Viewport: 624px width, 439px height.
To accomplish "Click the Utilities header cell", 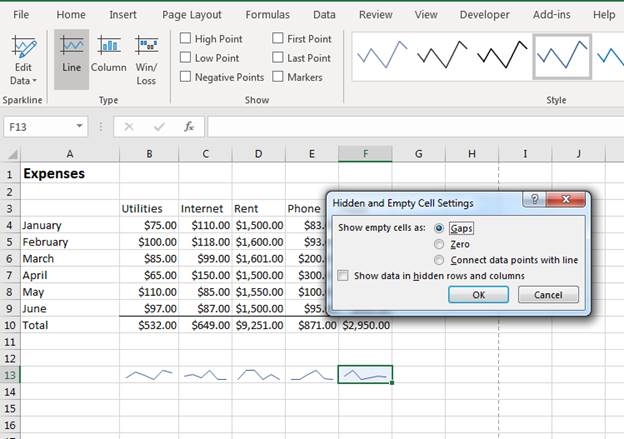I will pyautogui.click(x=149, y=209).
